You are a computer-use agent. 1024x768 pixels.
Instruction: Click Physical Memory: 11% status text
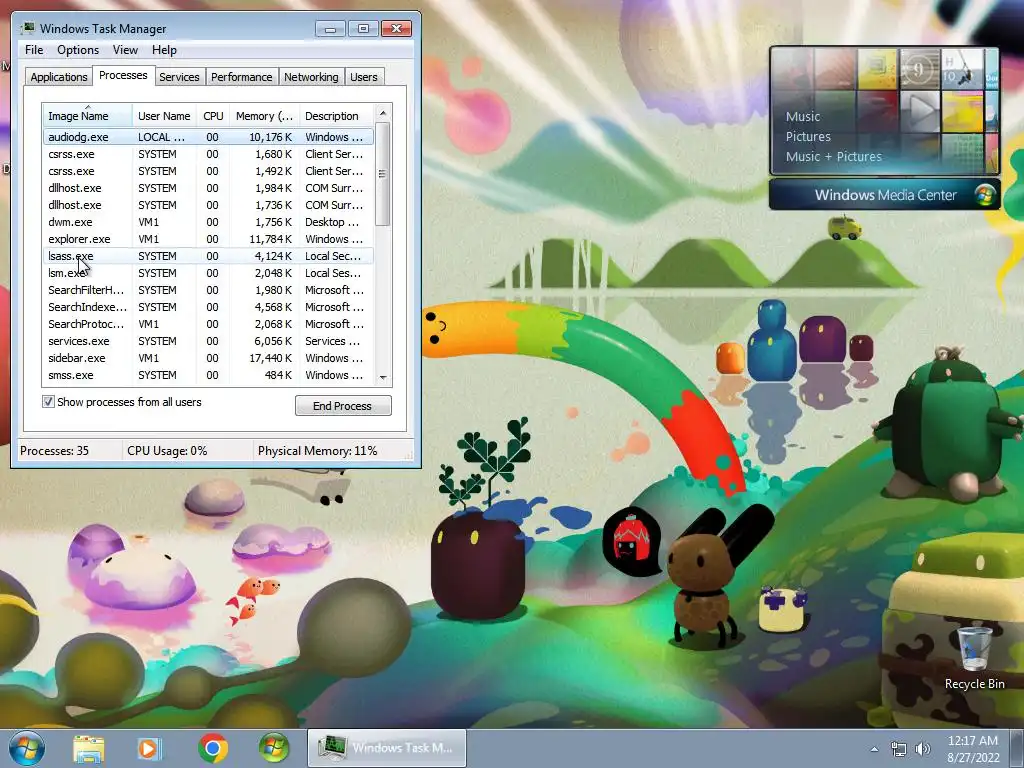point(317,451)
